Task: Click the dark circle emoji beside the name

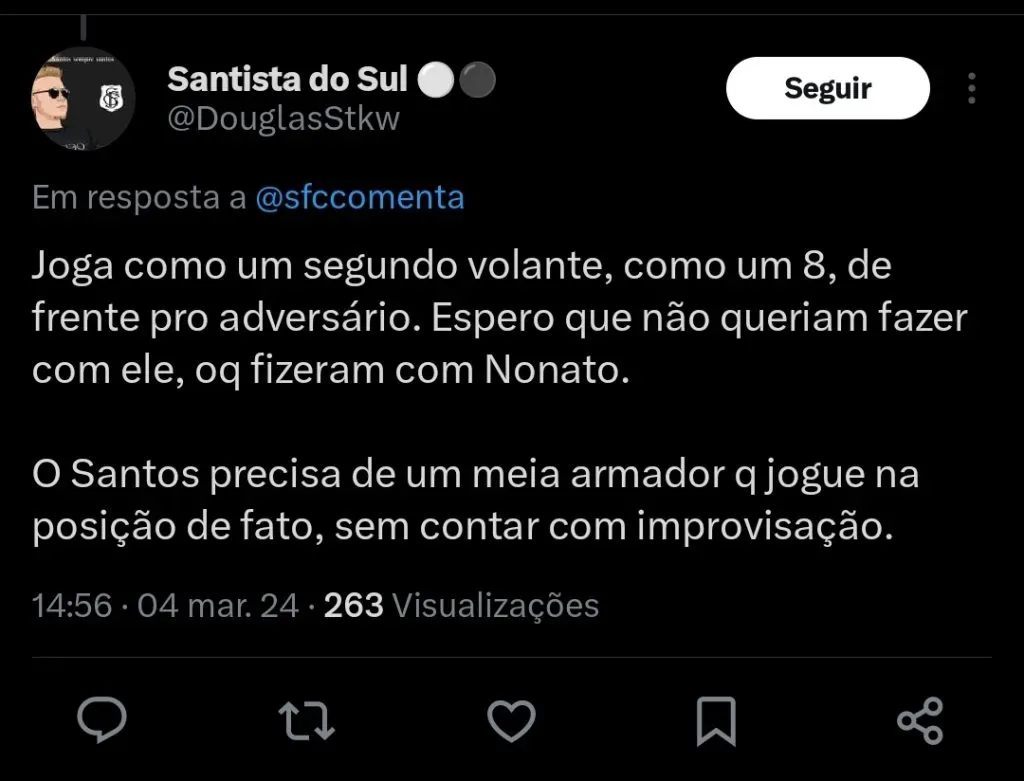Action: 478,81
